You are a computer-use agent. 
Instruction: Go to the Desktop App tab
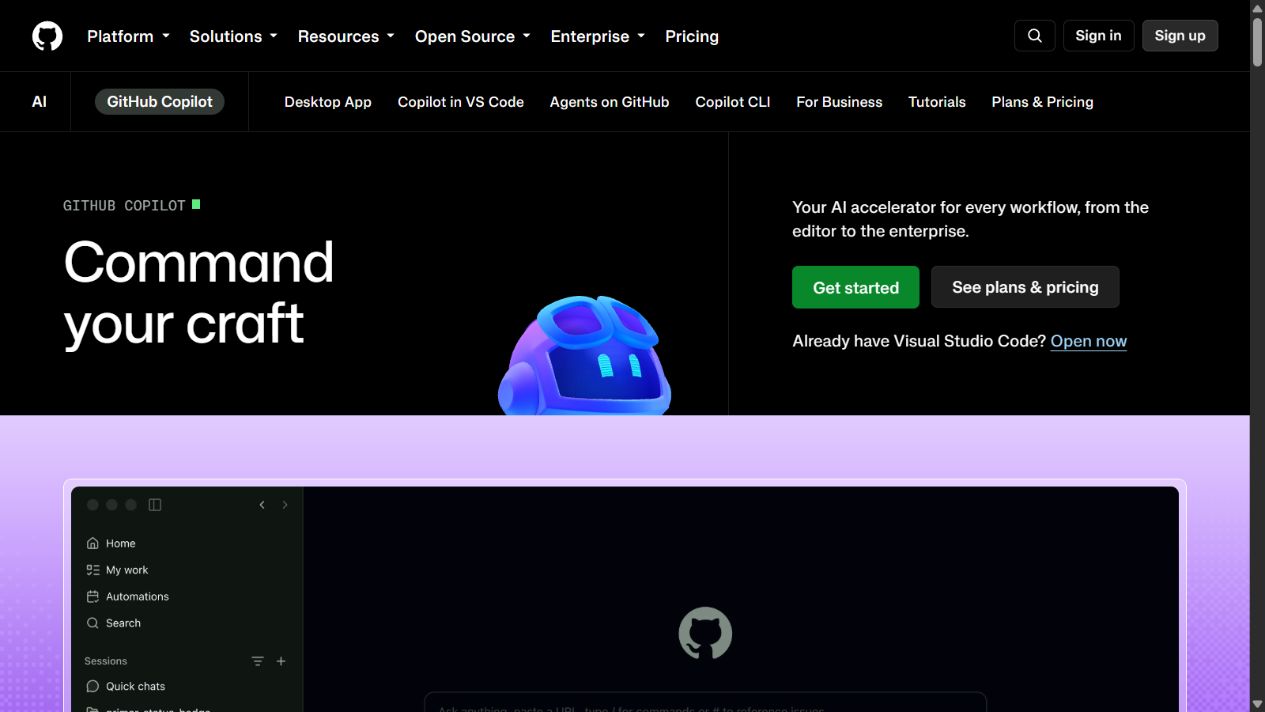[328, 102]
